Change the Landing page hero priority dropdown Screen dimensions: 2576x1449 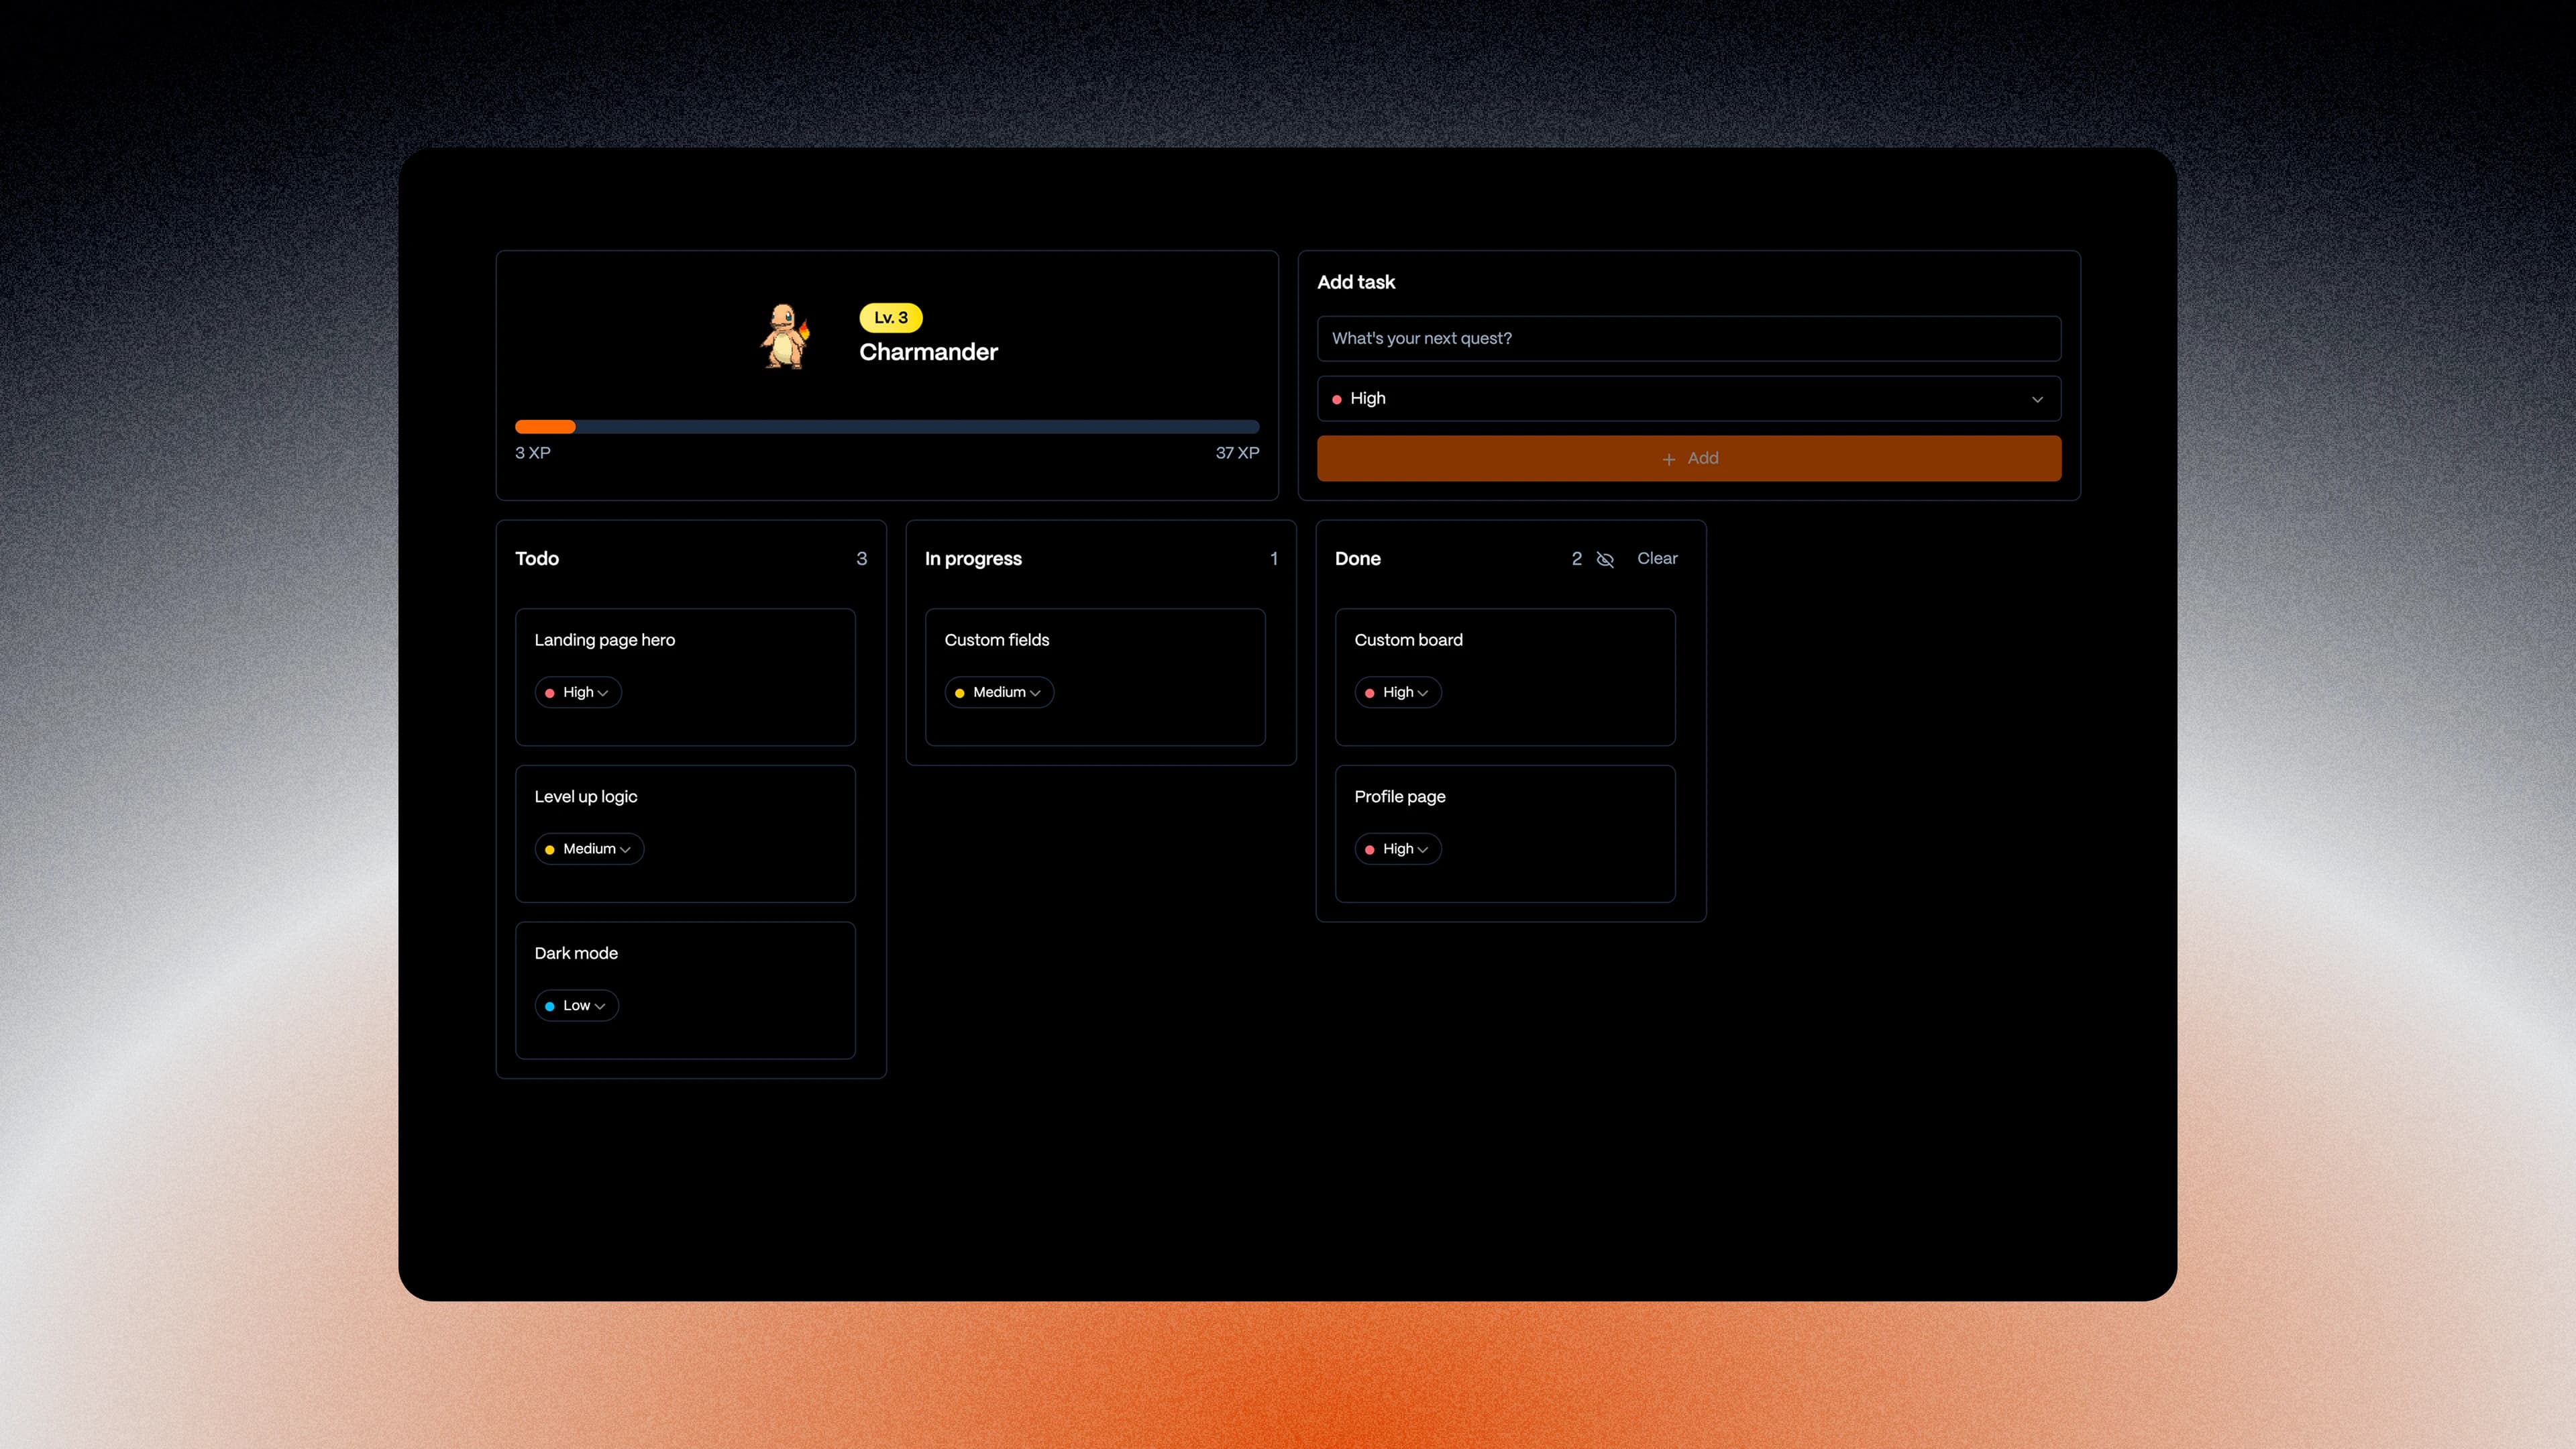point(578,692)
